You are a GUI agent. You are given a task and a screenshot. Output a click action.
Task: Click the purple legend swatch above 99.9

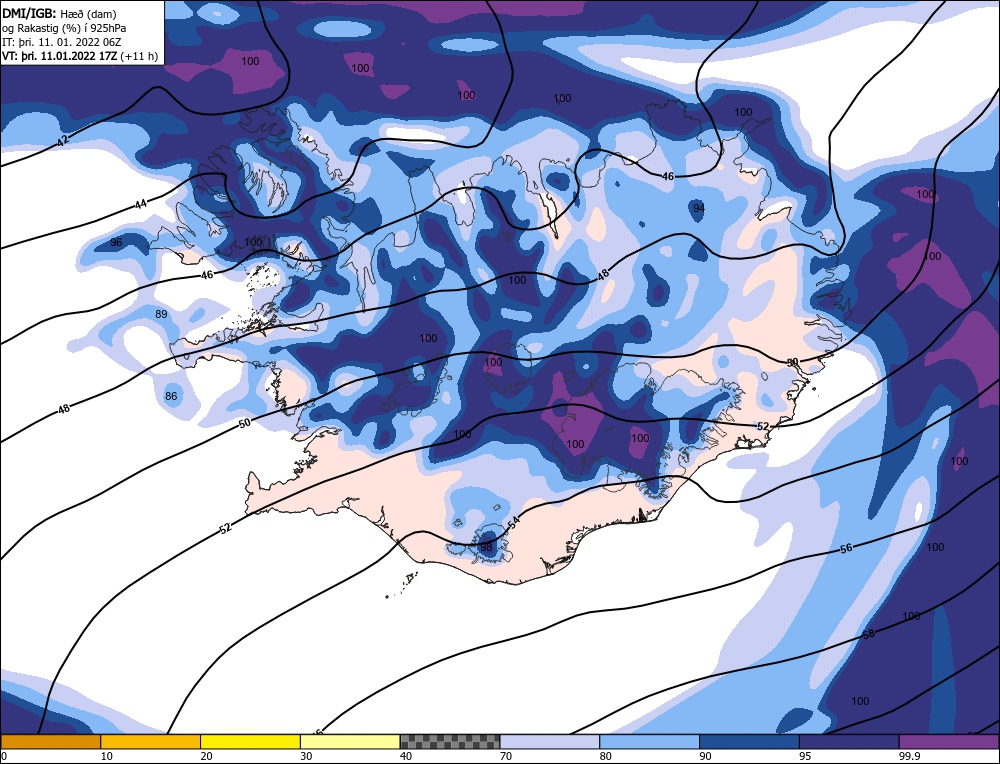coord(949,742)
